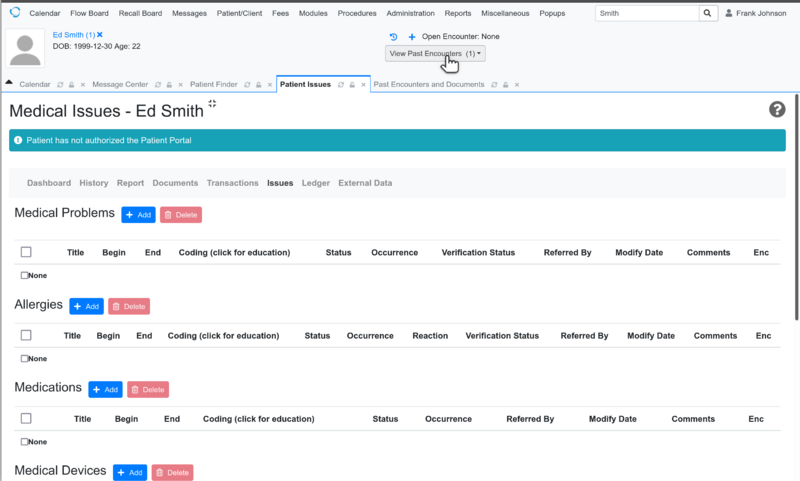Open the Fees menu
Viewport: 800px width, 481px height.
point(280,13)
